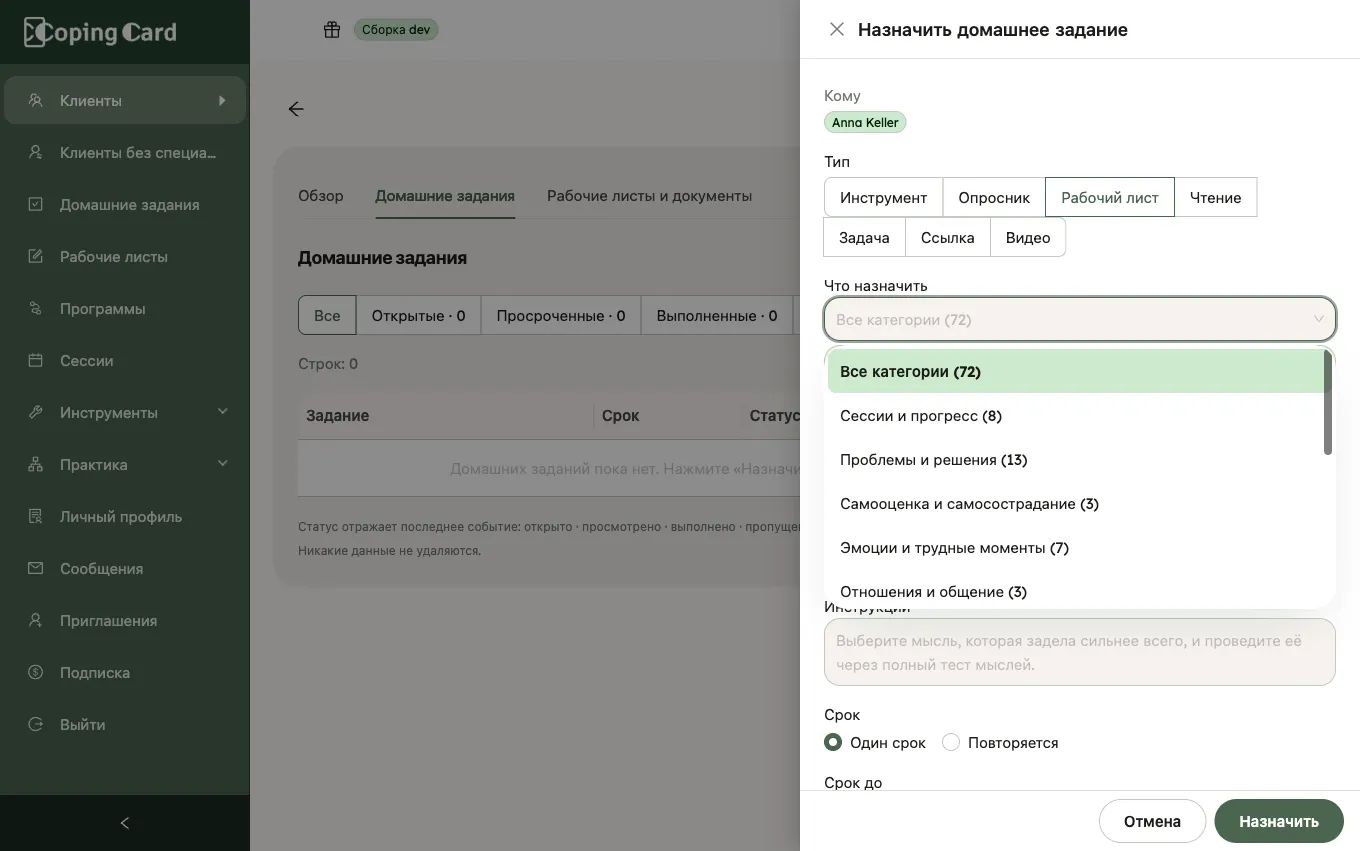Click the Подписка sidebar icon

36,672
